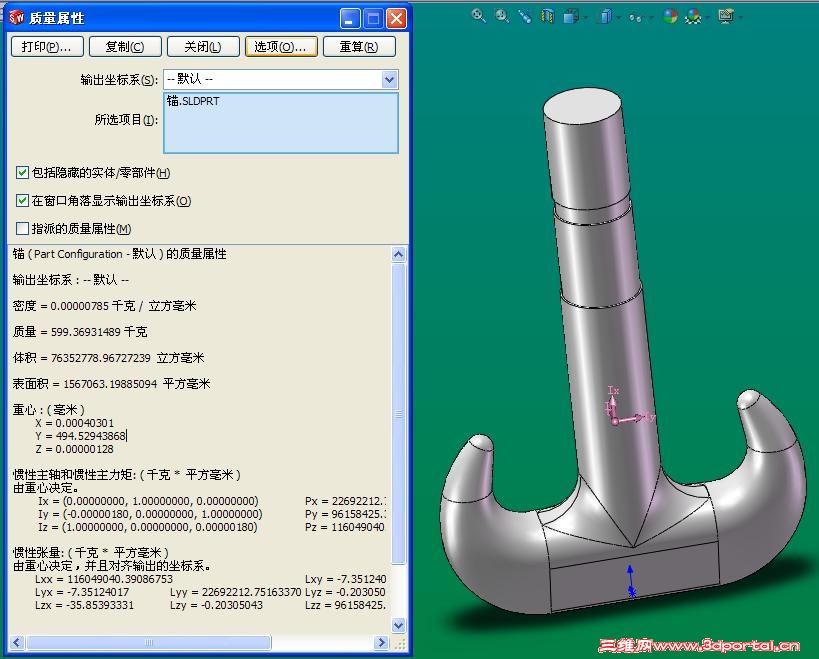Click the surface area value 1567063.19885094

(110, 384)
